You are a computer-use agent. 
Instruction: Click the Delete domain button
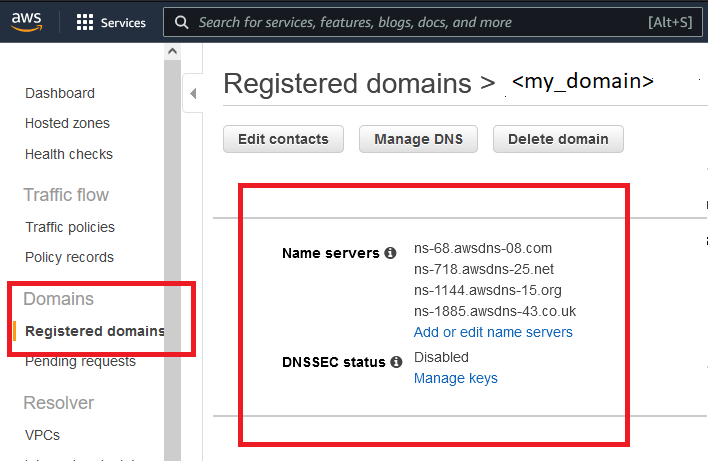(558, 139)
